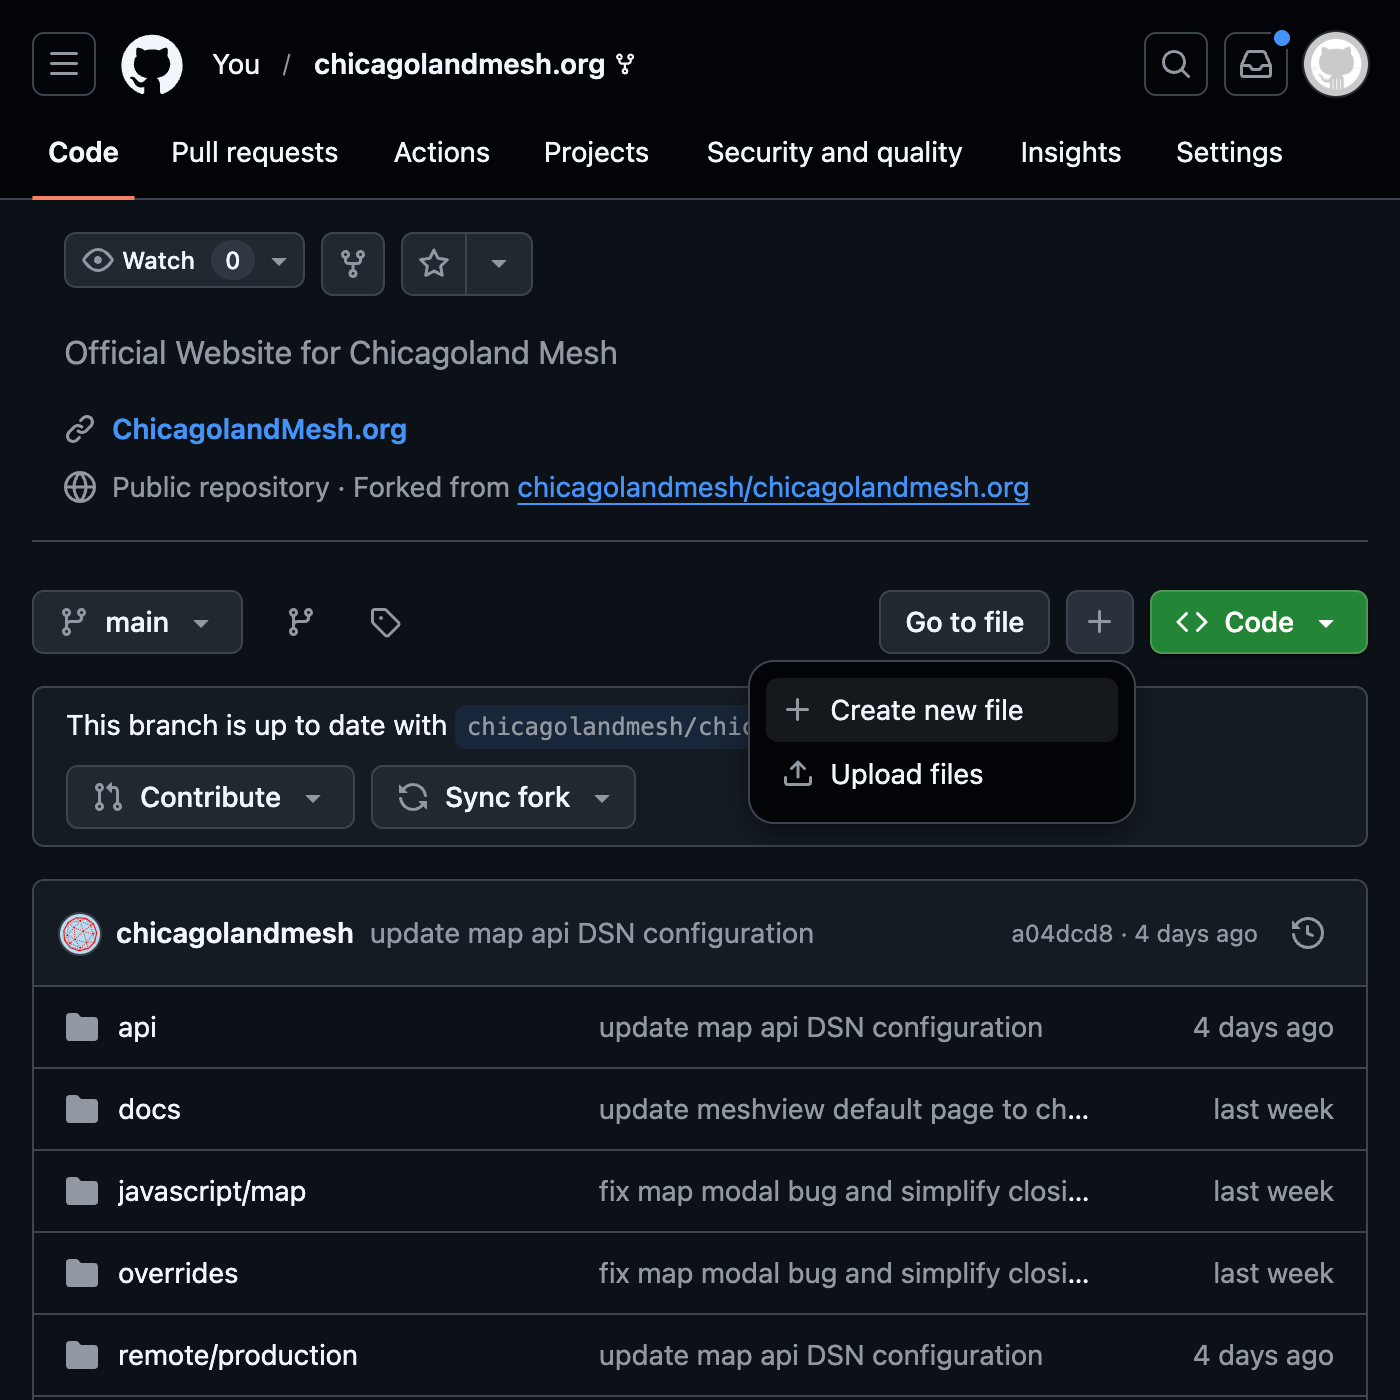Open the Sync fork dropdown

(503, 797)
